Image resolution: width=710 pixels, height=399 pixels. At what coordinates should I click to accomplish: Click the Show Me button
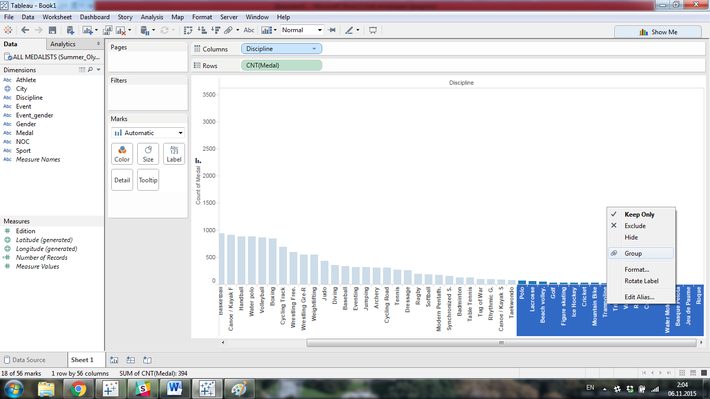pos(658,32)
